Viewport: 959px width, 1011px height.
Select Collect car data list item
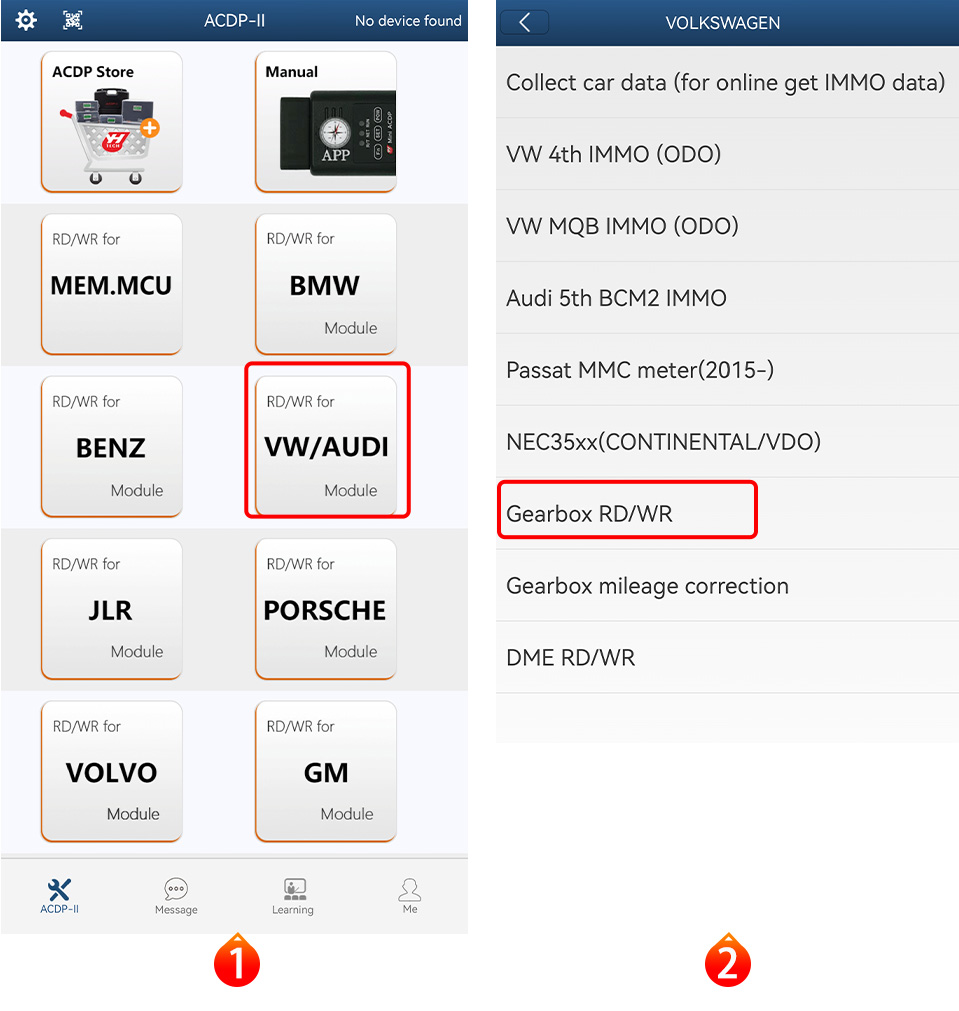point(727,83)
